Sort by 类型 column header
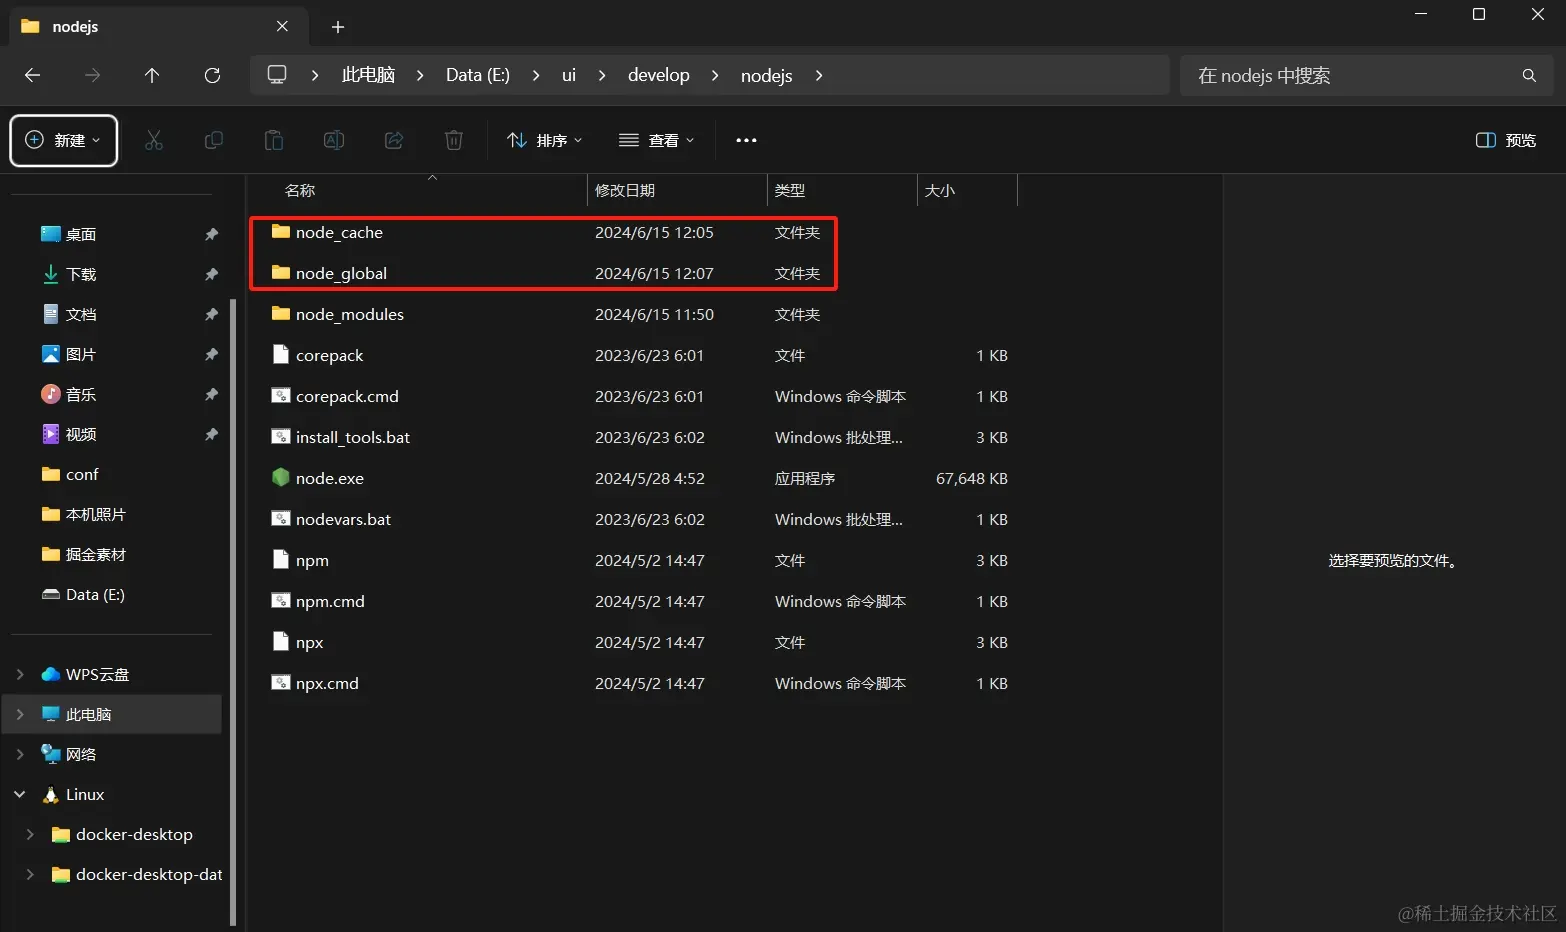The width and height of the screenshot is (1566, 932). click(790, 190)
